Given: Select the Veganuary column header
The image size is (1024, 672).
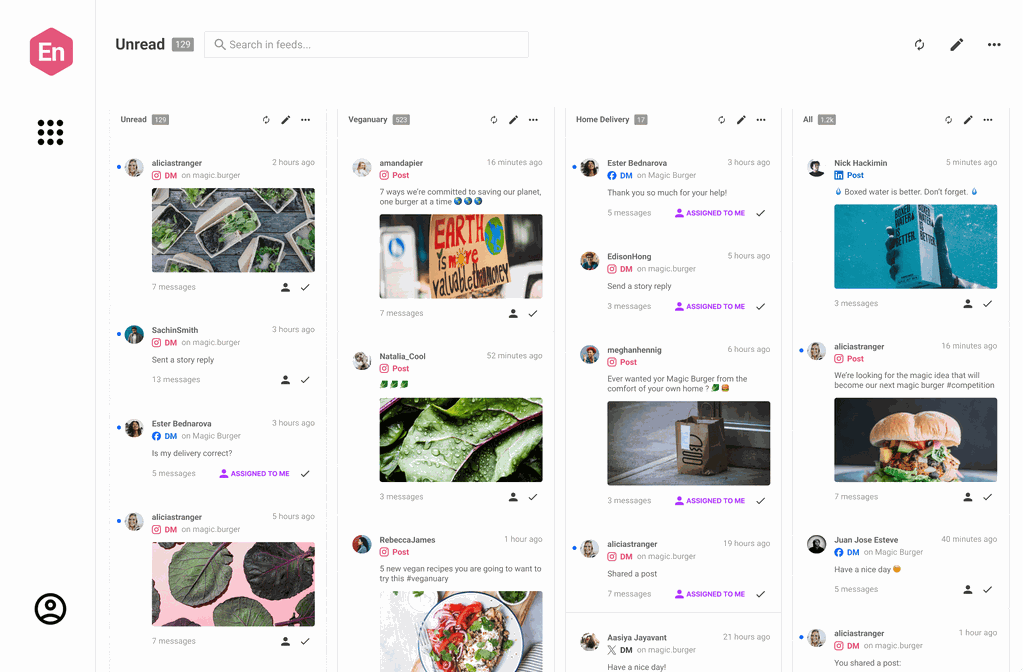Looking at the screenshot, I should (x=367, y=120).
